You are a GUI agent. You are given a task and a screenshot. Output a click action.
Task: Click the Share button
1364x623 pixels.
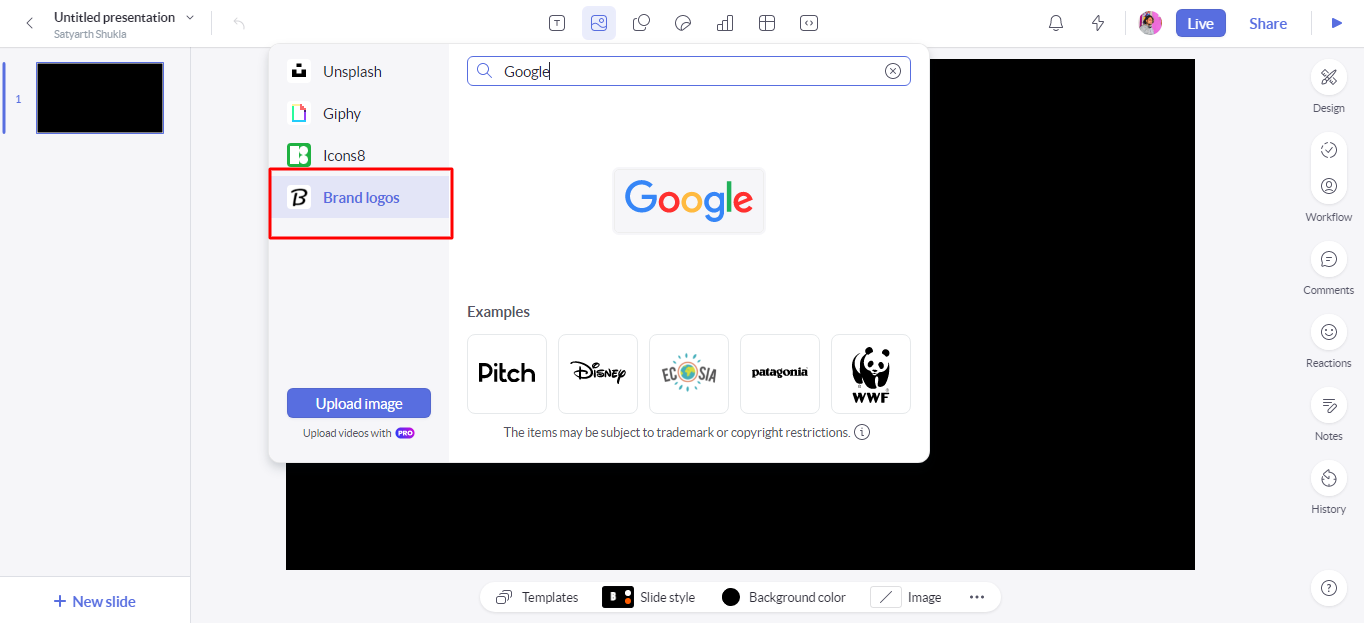(1268, 23)
